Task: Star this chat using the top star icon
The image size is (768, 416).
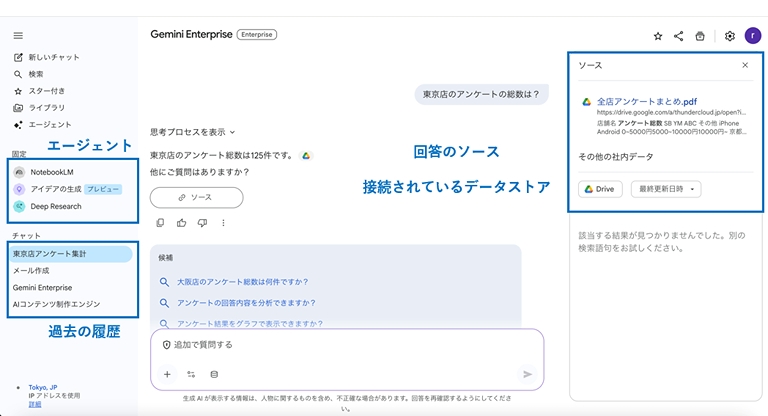Action: (x=658, y=36)
